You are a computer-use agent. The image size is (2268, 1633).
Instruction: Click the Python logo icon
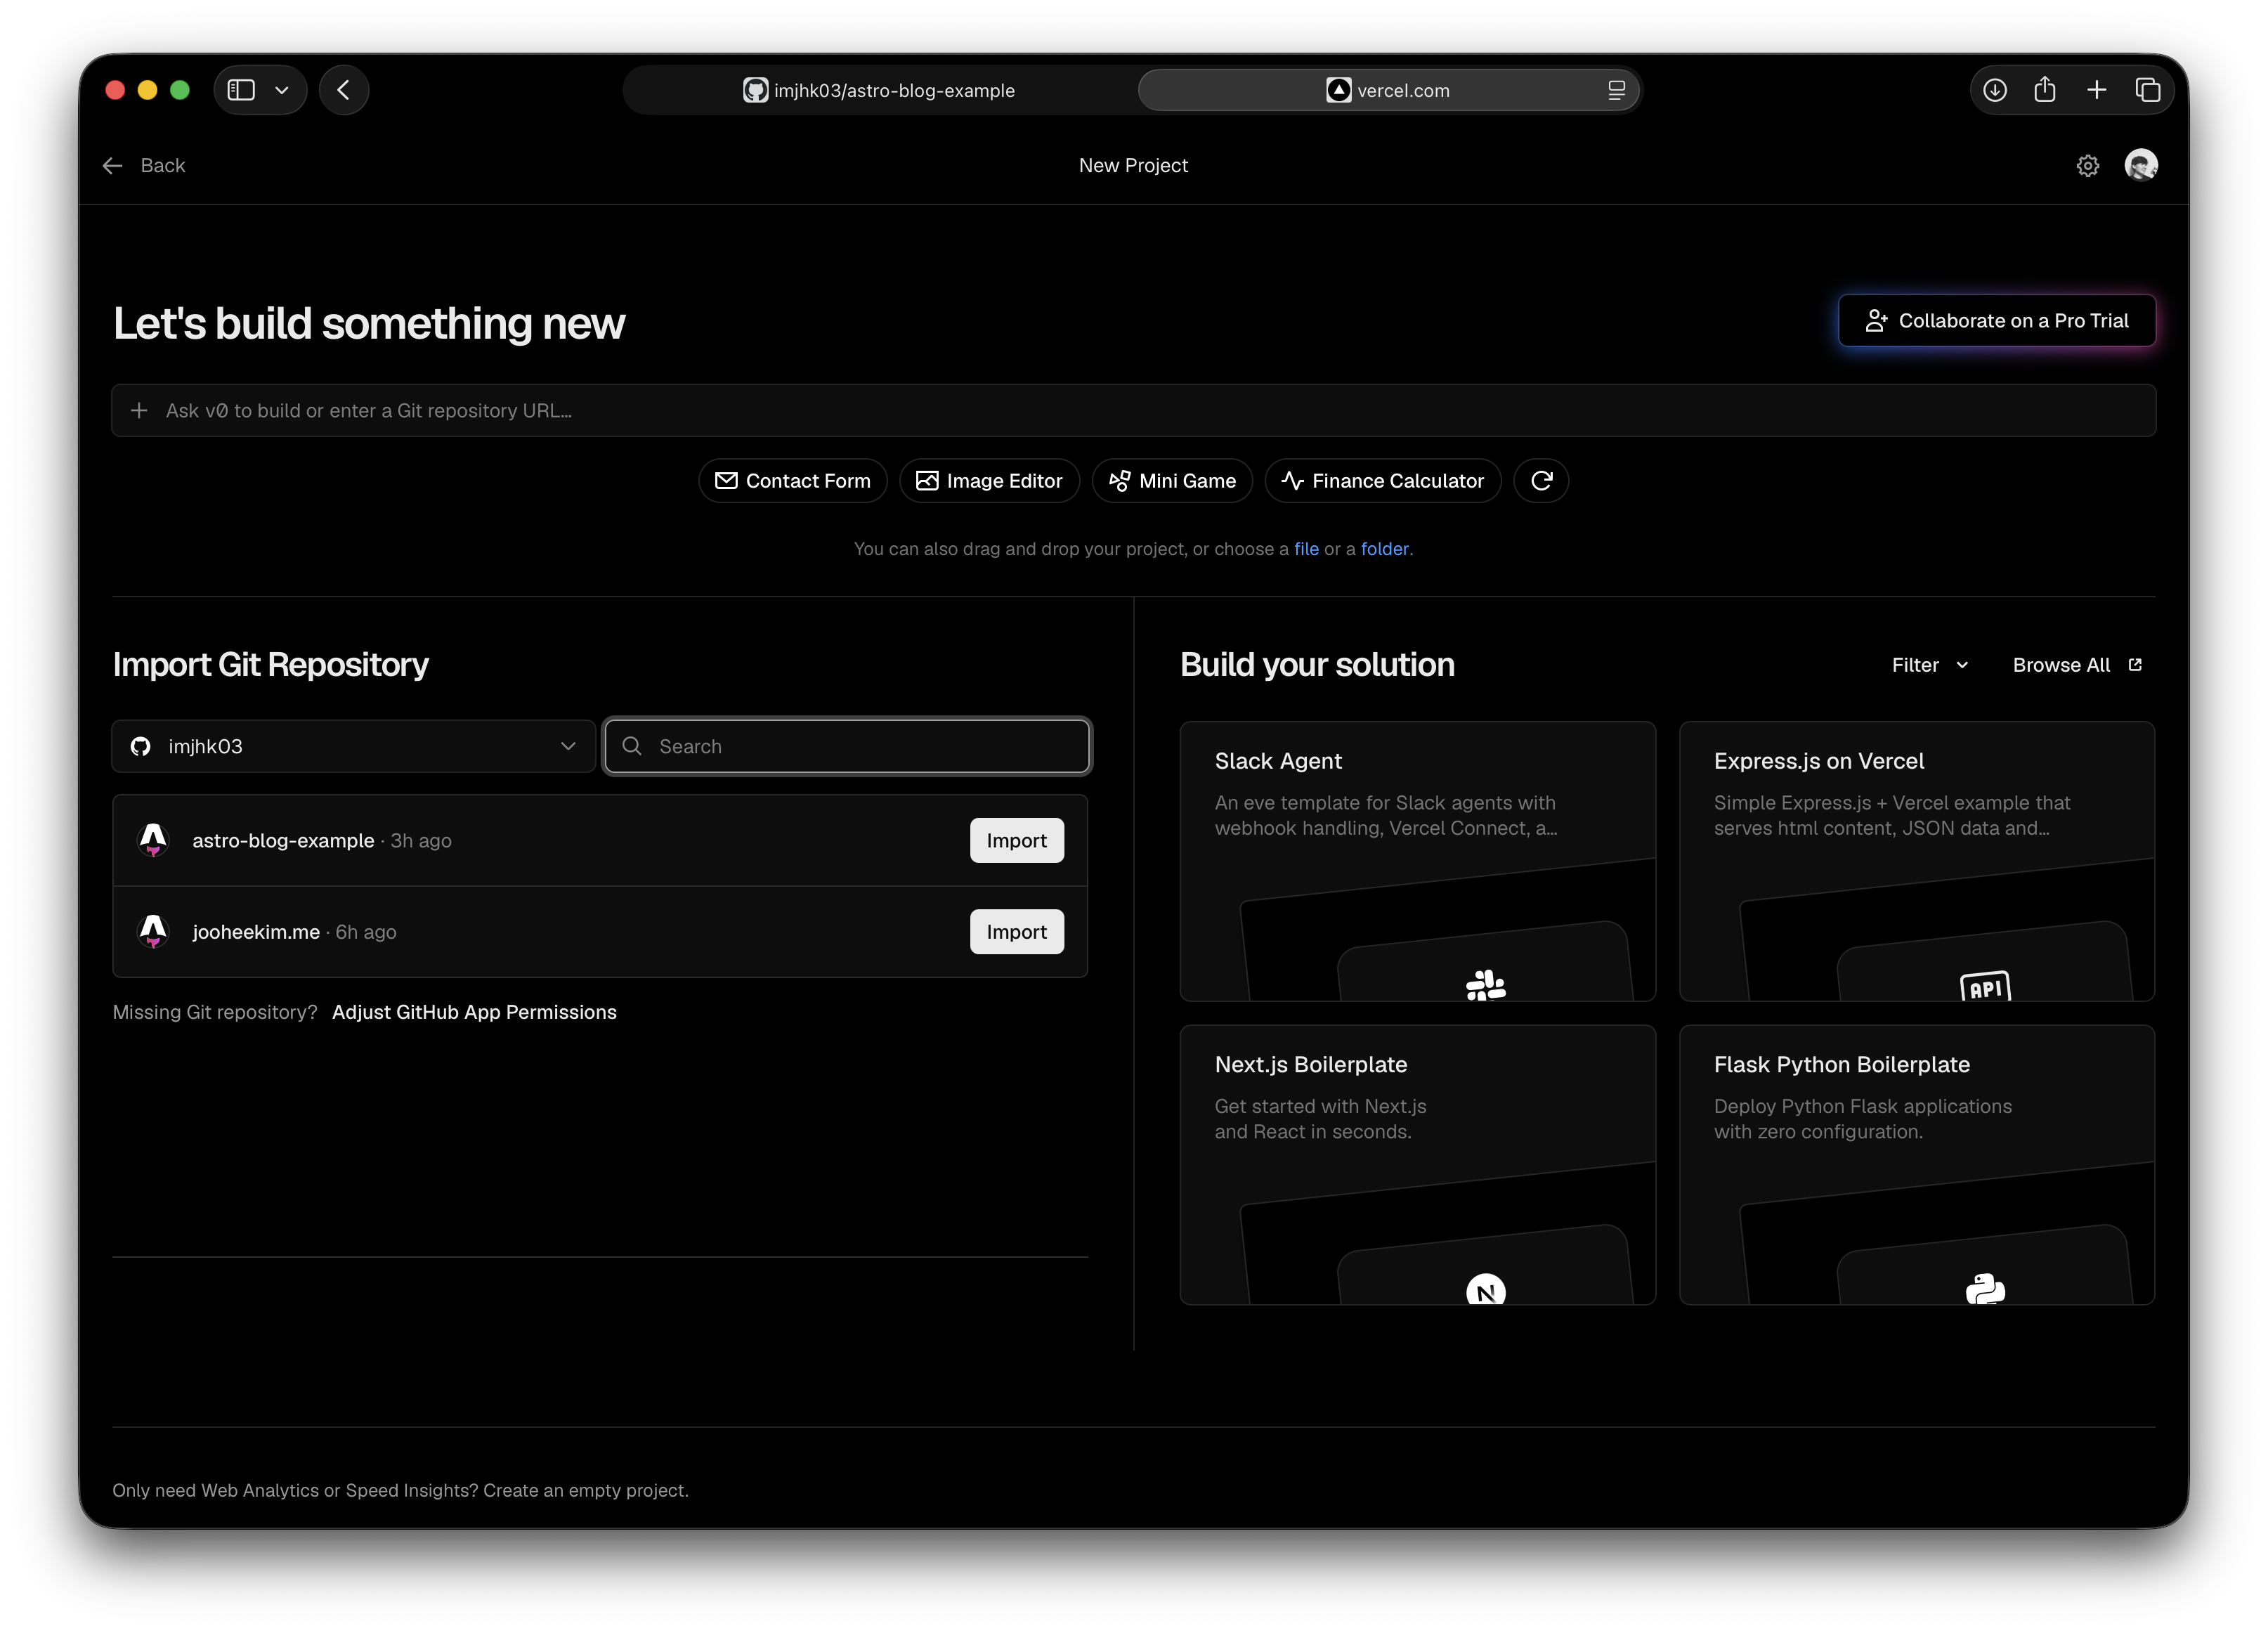point(1985,1289)
